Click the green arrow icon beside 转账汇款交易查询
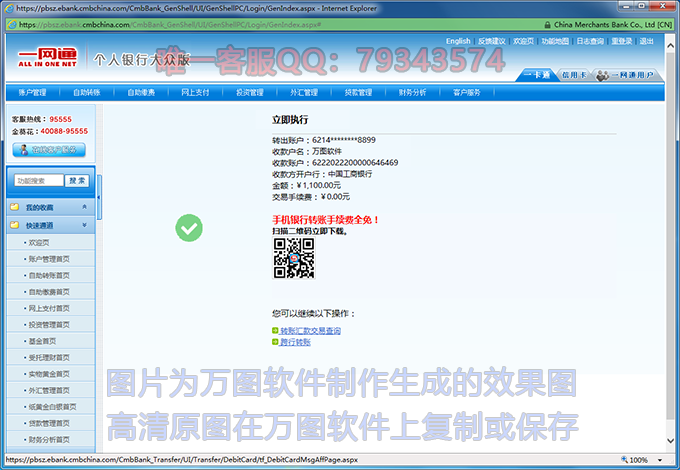 275,330
